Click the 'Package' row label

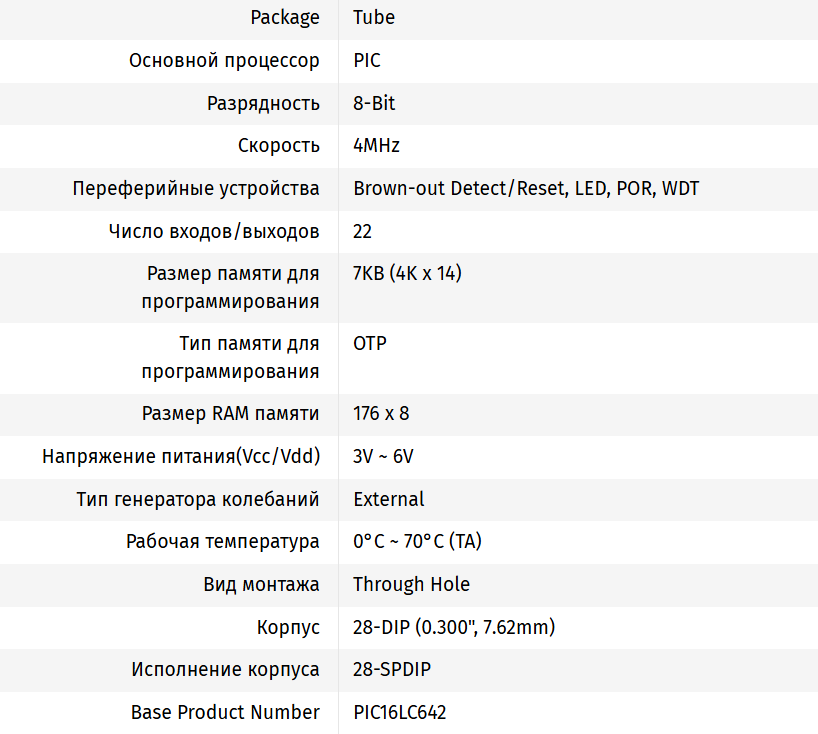pos(285,18)
